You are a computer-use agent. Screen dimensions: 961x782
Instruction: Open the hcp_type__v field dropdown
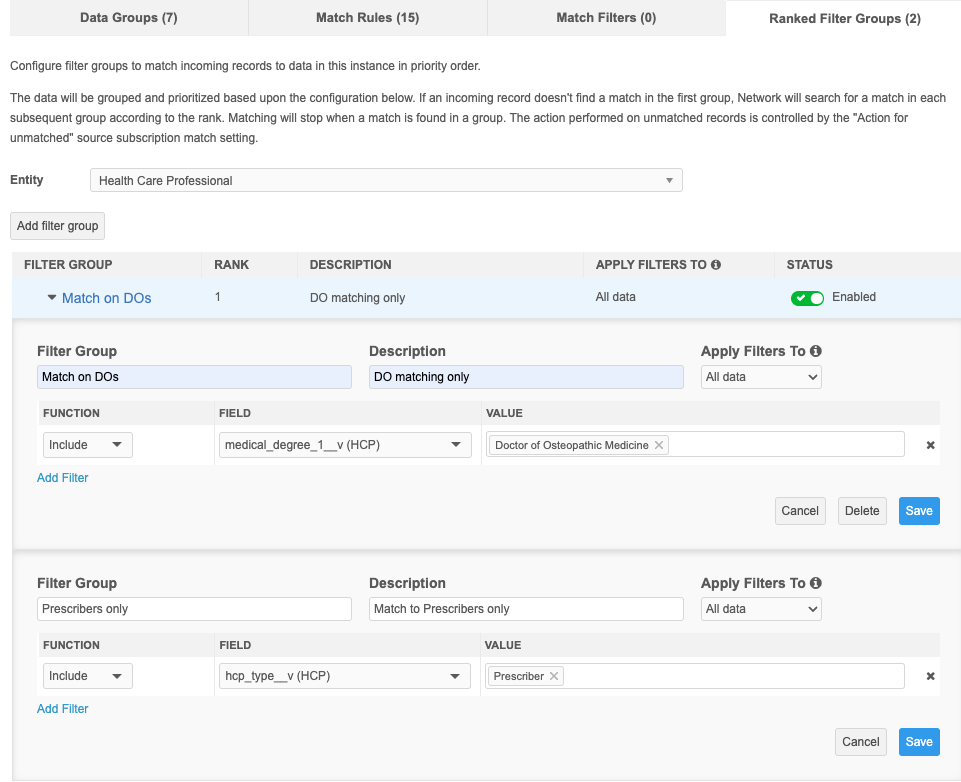coord(345,676)
